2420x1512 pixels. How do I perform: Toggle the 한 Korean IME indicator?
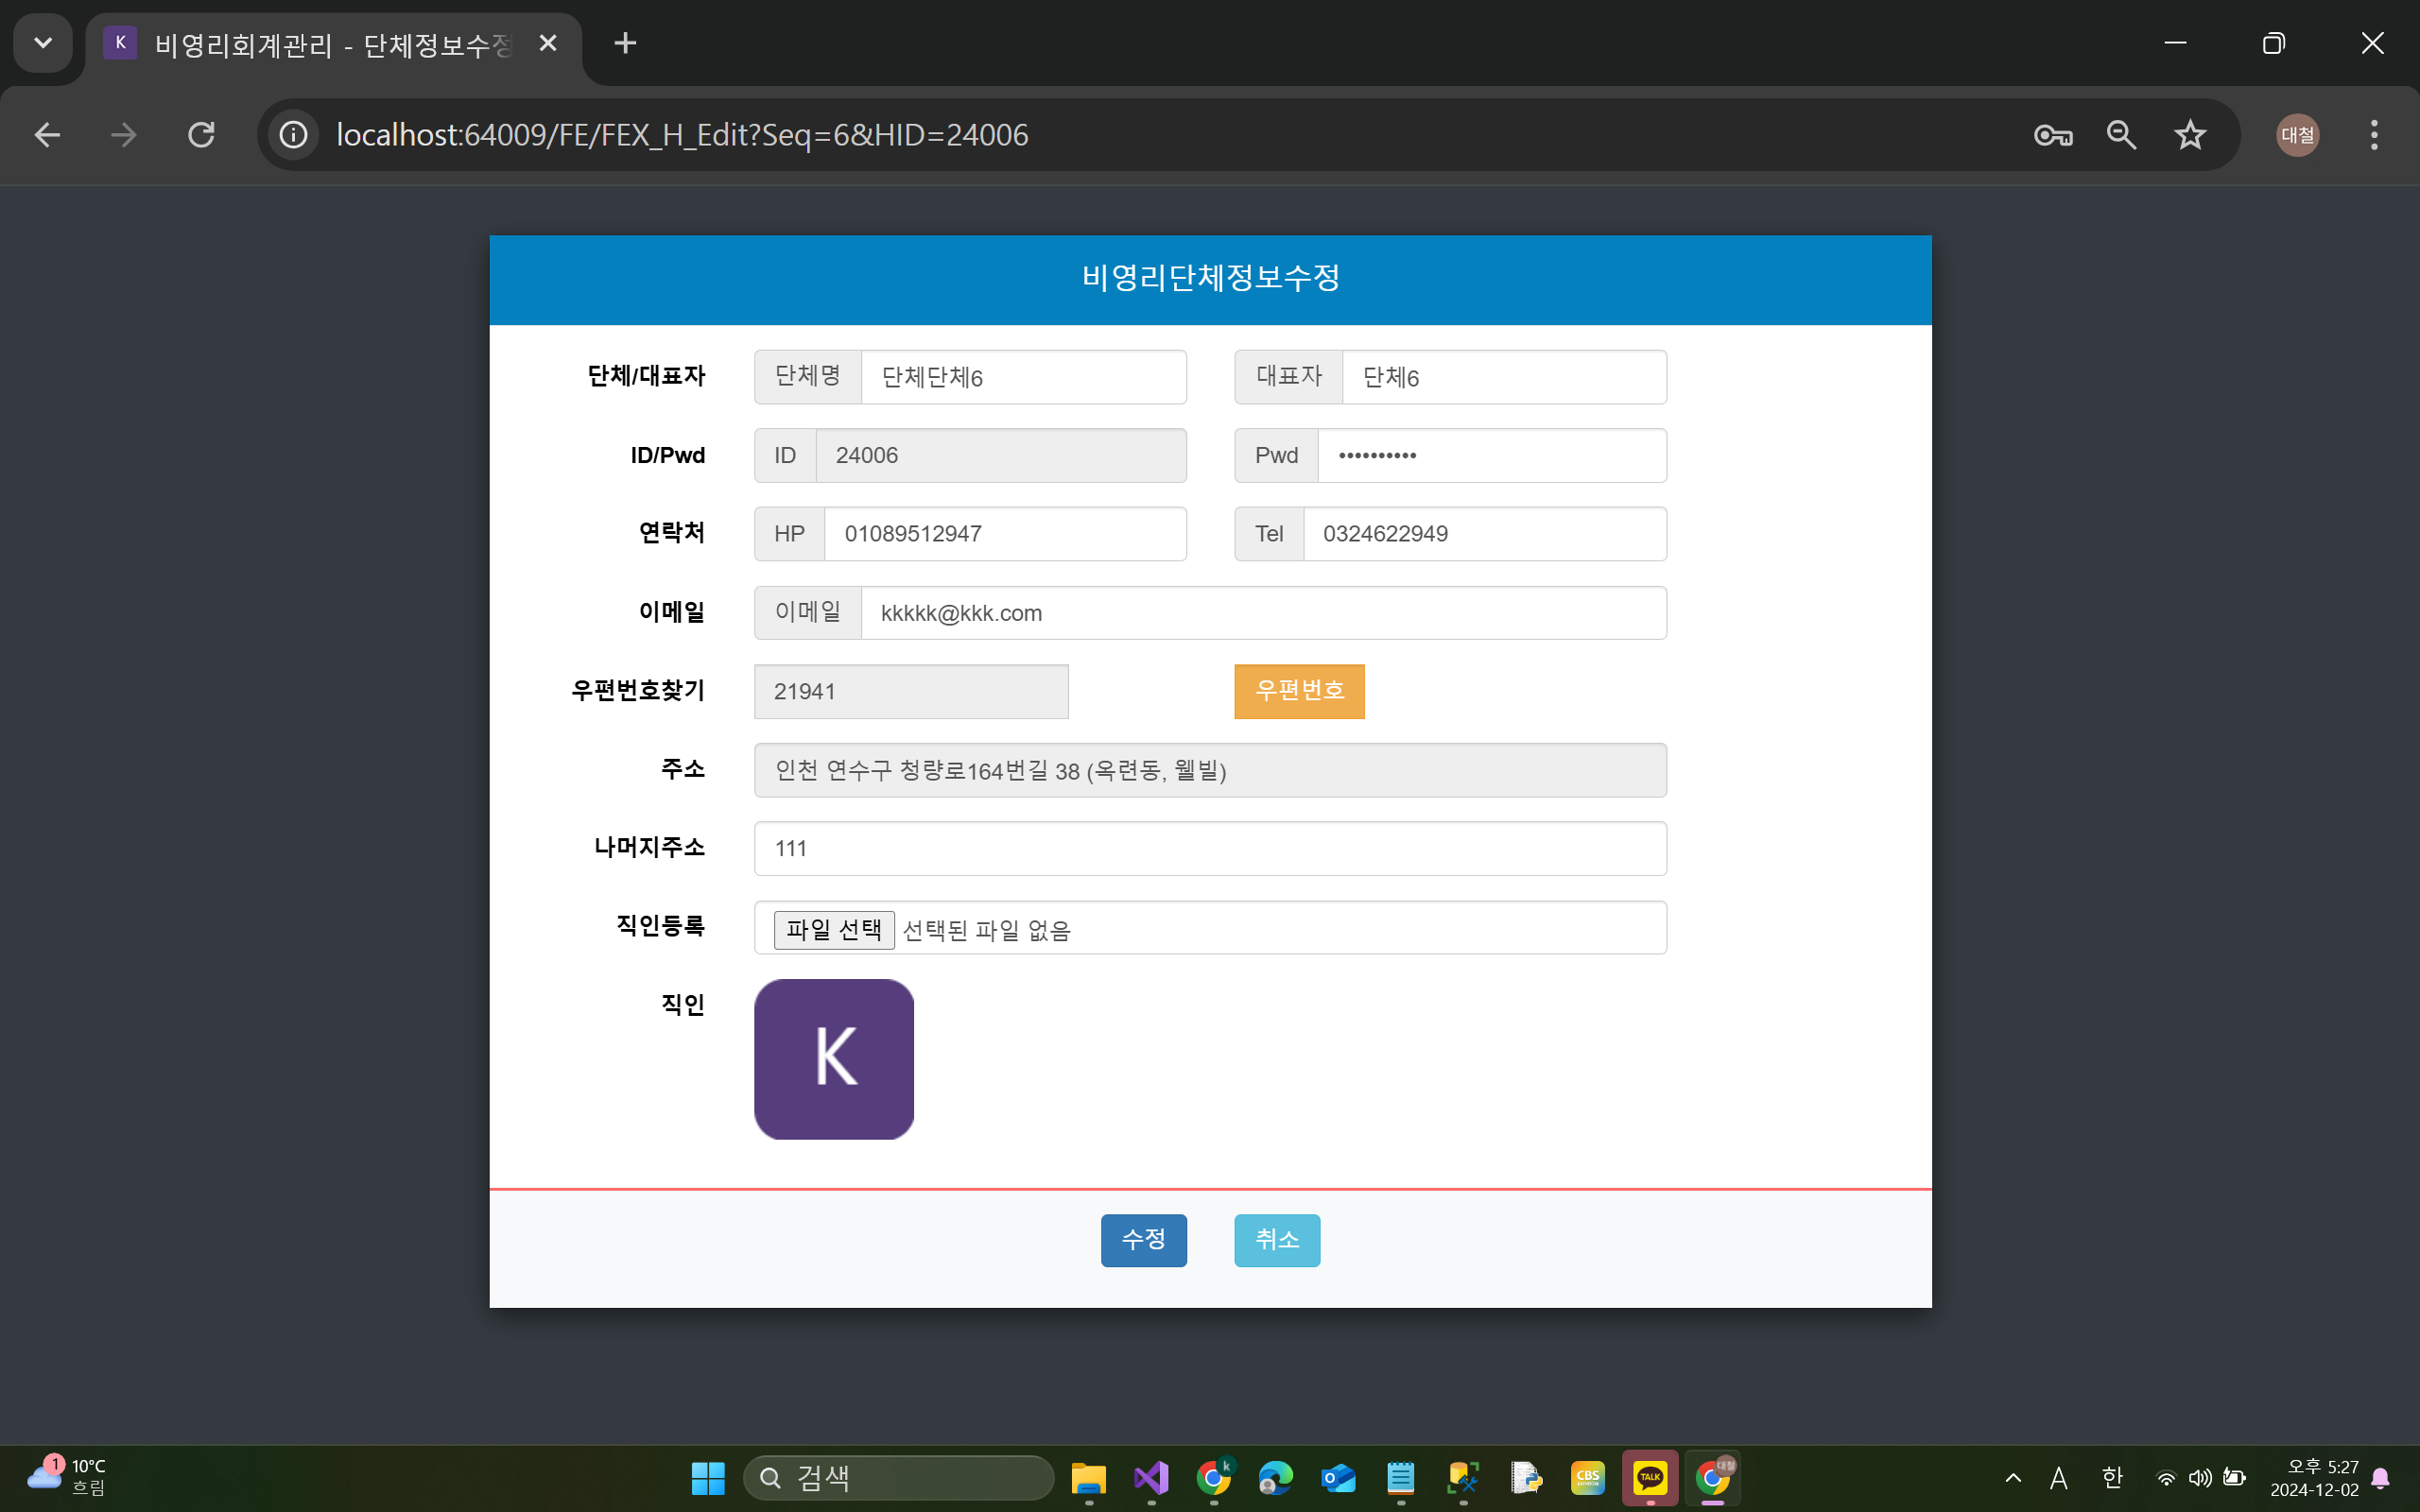click(x=2112, y=1478)
